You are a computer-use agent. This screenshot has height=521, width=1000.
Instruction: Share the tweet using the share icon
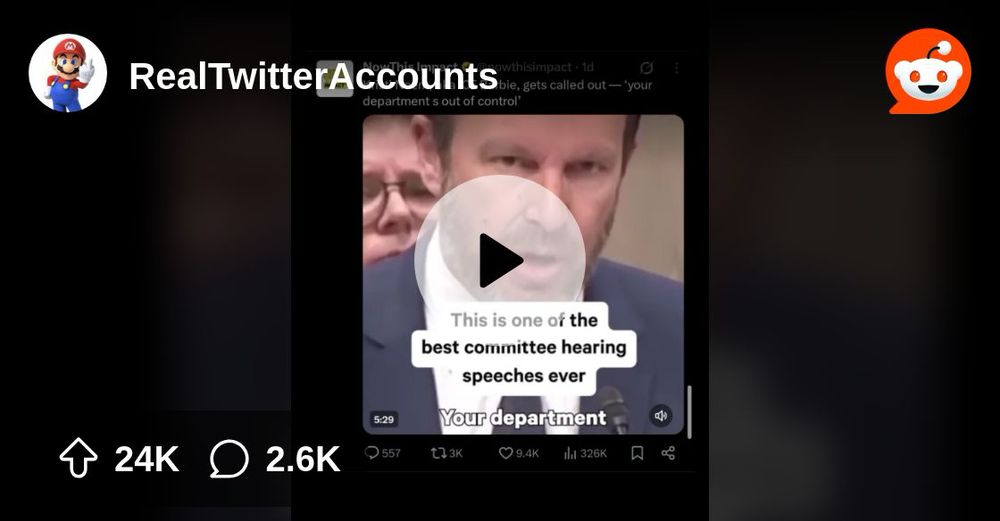pyautogui.click(x=668, y=453)
